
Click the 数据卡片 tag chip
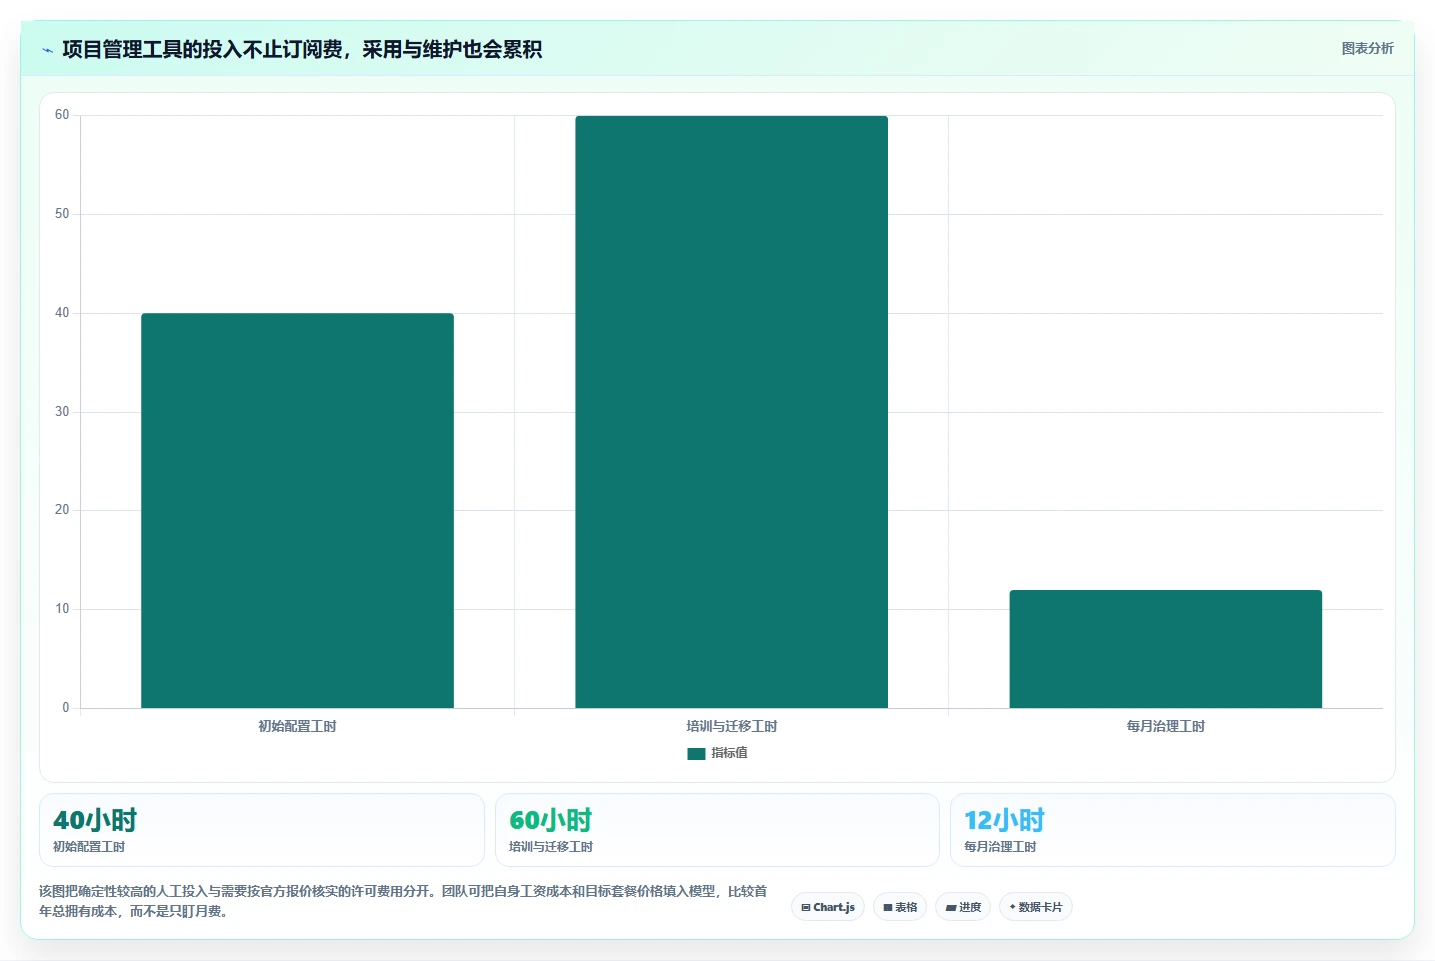tap(1036, 907)
